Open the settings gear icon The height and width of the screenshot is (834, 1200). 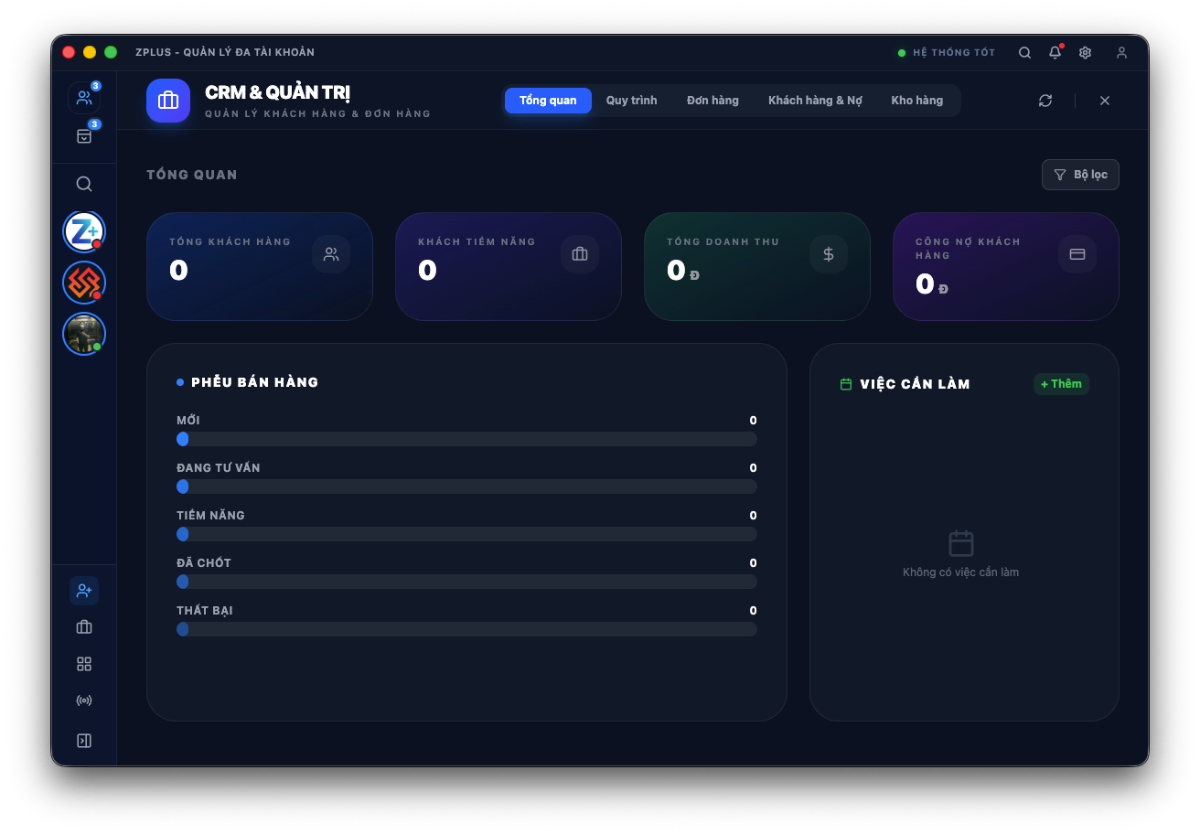(x=1085, y=53)
